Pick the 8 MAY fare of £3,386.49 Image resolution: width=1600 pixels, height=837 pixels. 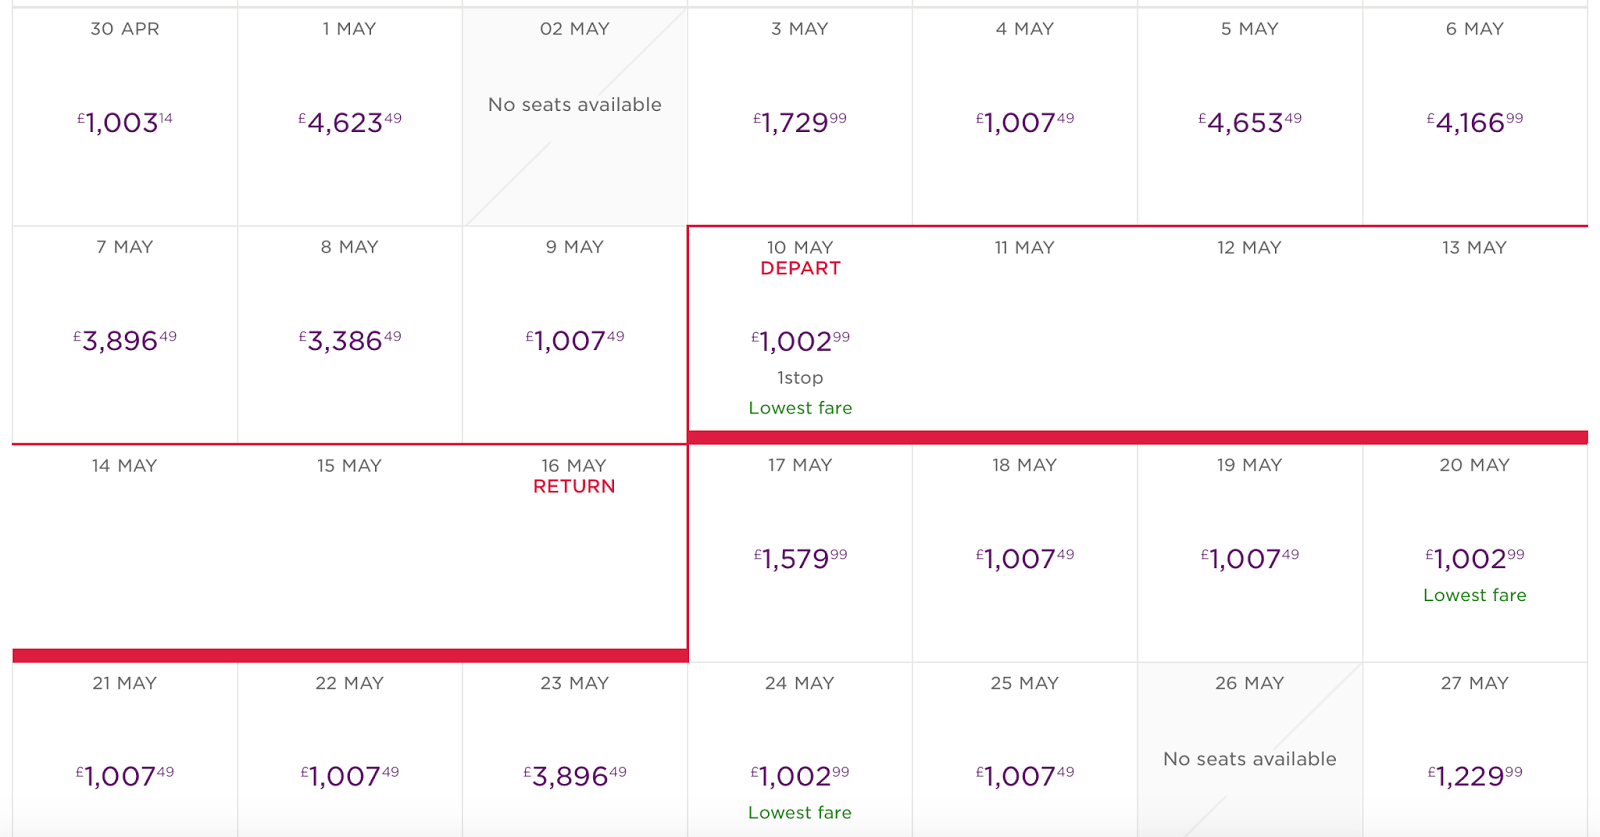coord(350,334)
